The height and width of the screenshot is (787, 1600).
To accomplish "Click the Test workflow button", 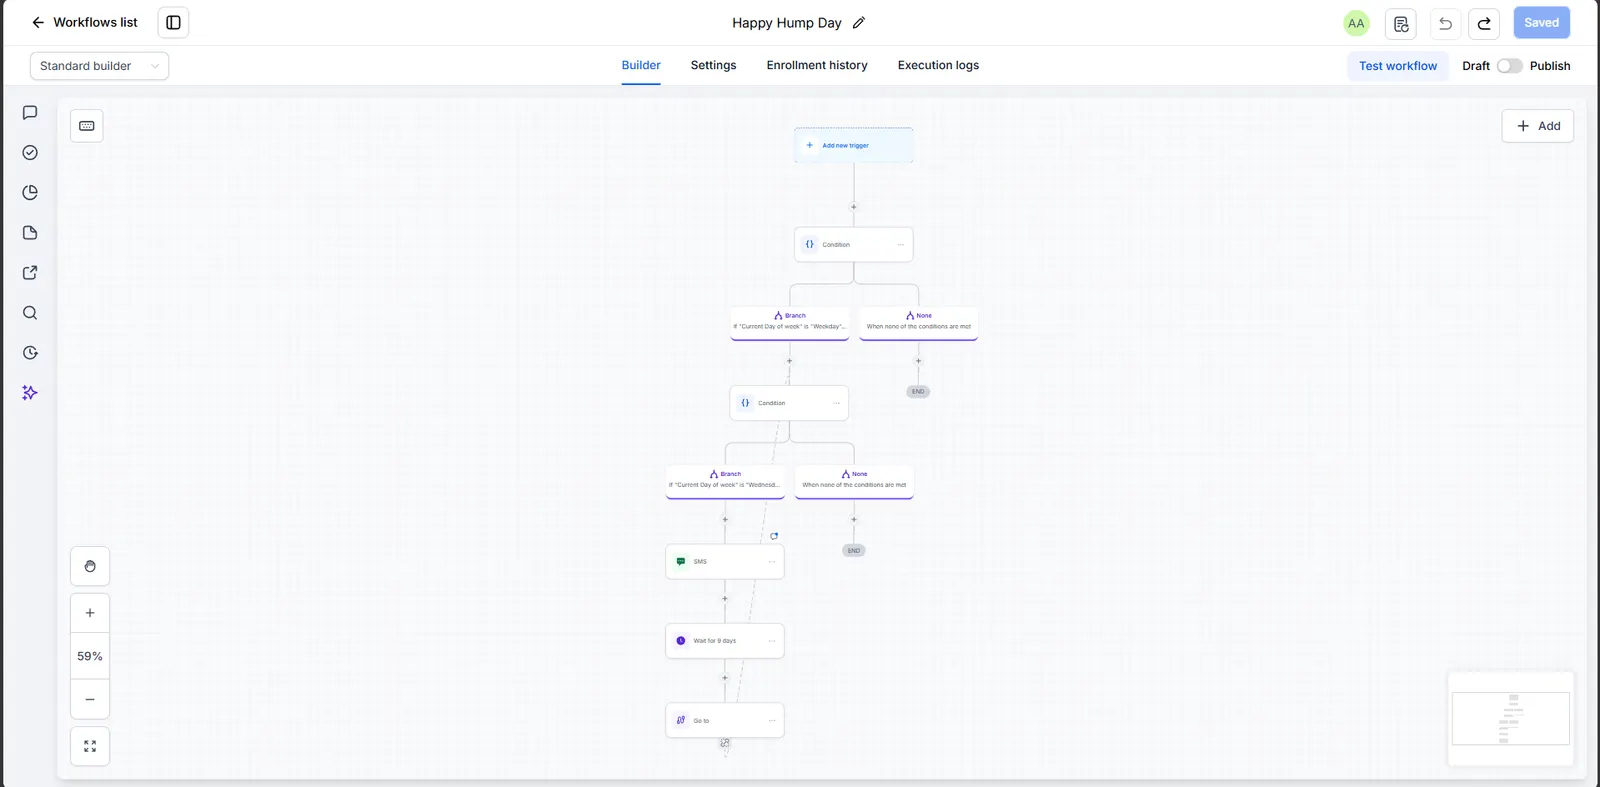I will (1397, 66).
